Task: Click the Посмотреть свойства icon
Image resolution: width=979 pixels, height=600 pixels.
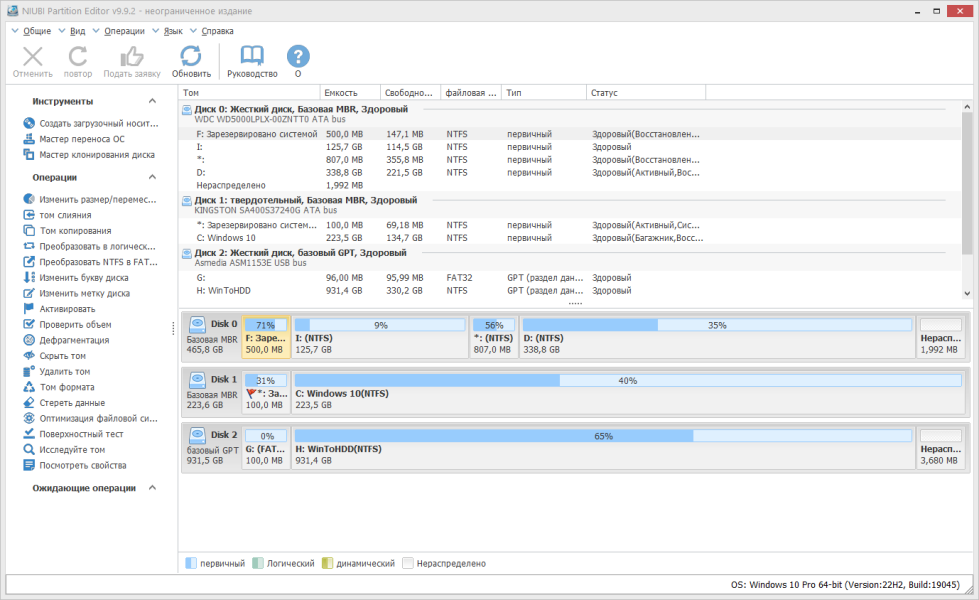Action: 29,465
